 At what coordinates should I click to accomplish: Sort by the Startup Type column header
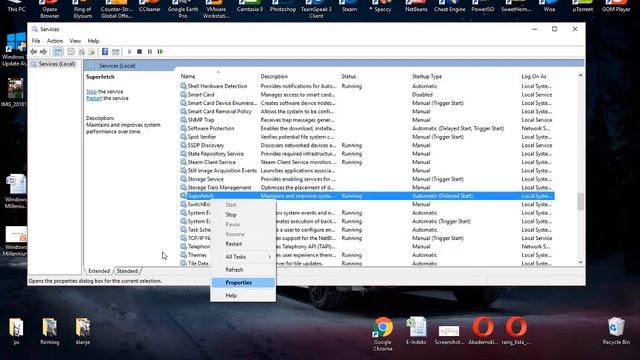(x=464, y=76)
